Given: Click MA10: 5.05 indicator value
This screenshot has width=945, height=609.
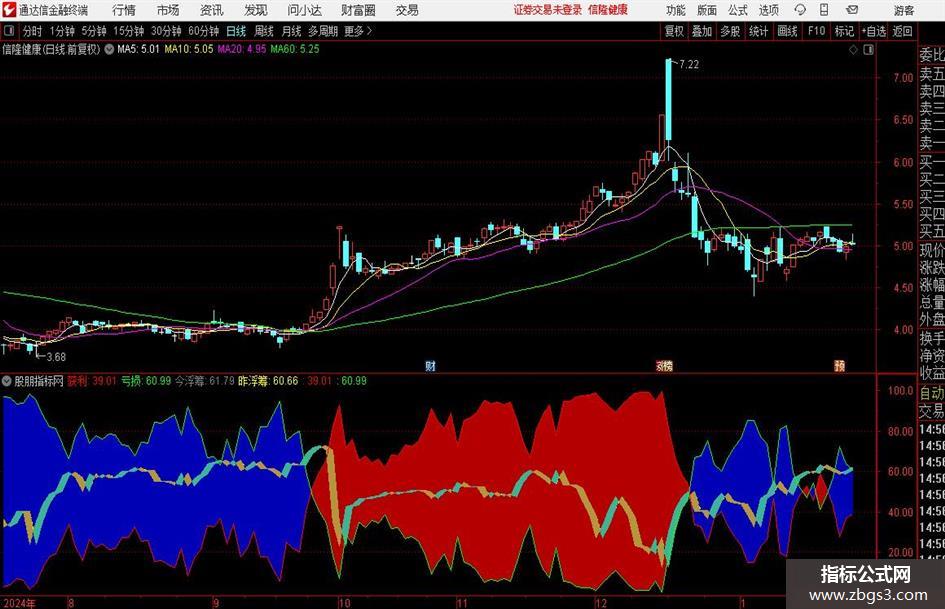Looking at the screenshot, I should click(x=189, y=49).
